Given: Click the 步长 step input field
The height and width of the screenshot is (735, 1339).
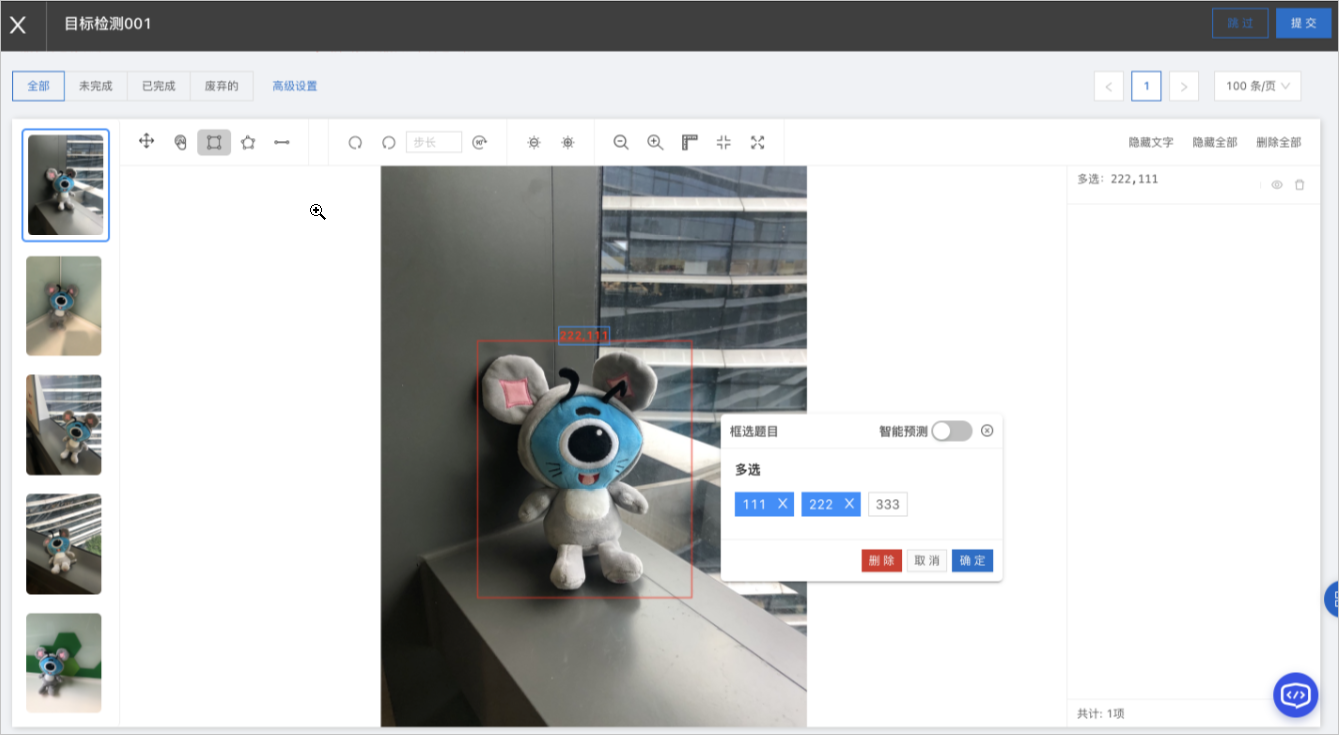Looking at the screenshot, I should point(434,142).
